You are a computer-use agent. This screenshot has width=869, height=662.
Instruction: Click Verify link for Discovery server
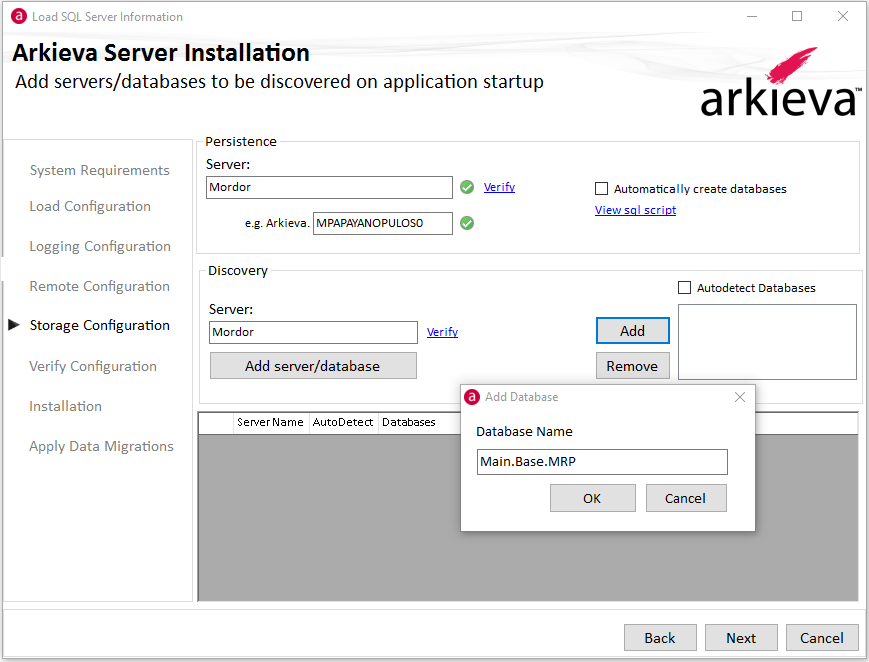pos(442,332)
